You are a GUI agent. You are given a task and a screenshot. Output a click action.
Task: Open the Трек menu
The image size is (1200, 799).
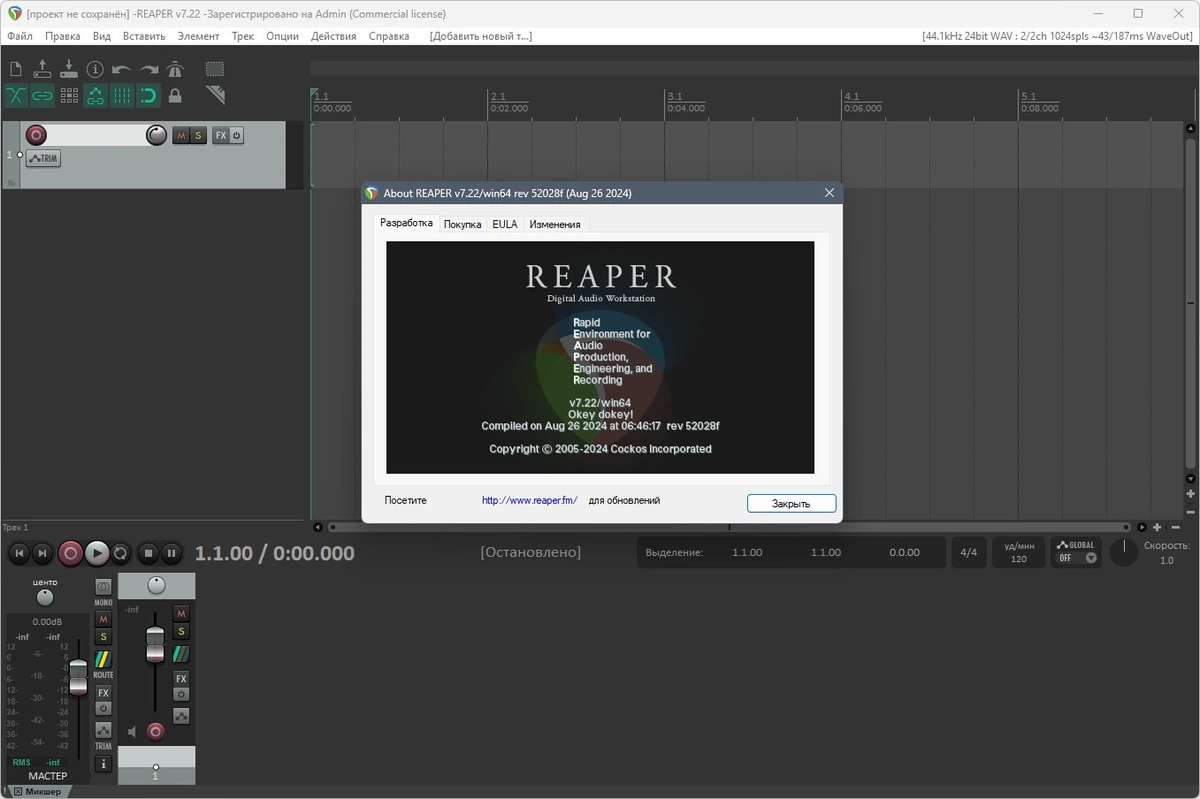click(x=243, y=36)
